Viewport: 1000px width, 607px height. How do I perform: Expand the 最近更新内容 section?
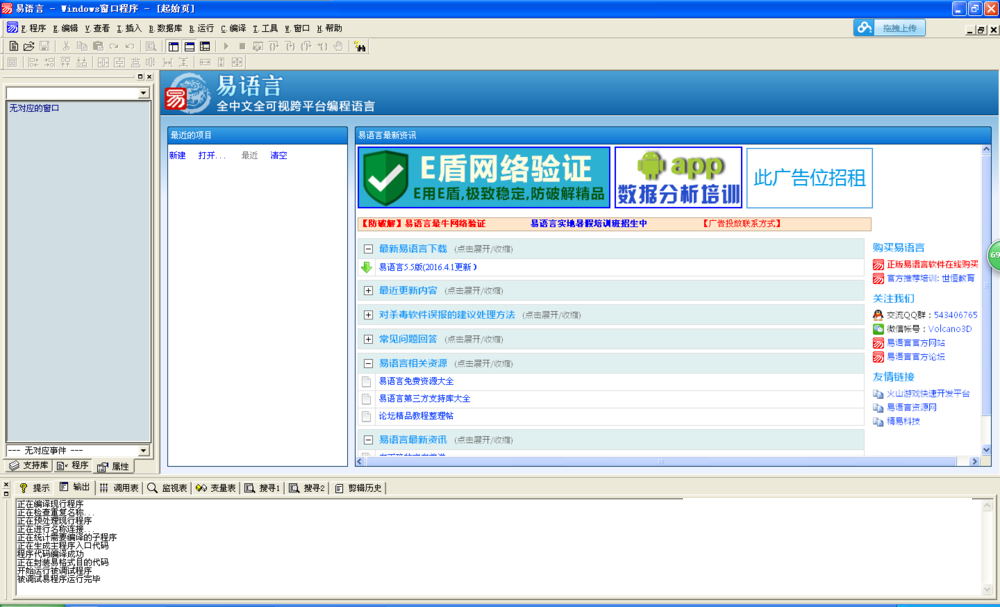(x=368, y=291)
